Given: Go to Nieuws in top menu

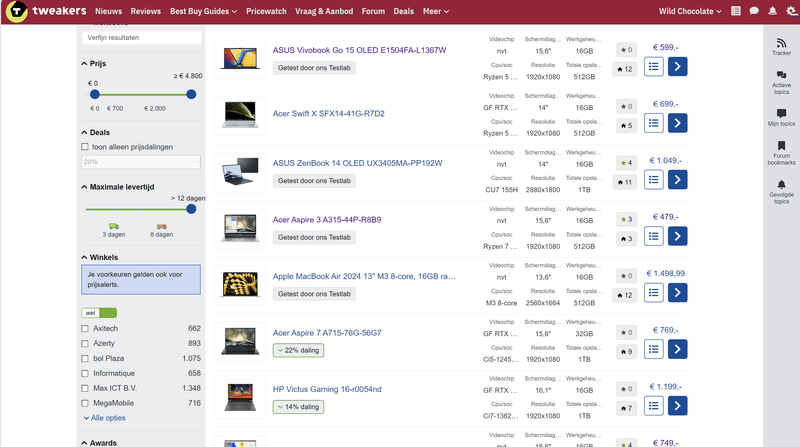Looking at the screenshot, I should coord(109,11).
